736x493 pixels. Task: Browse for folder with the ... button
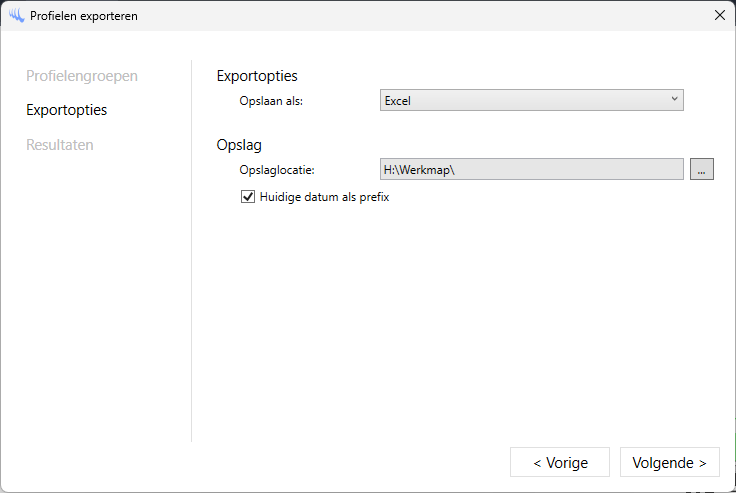(702, 170)
